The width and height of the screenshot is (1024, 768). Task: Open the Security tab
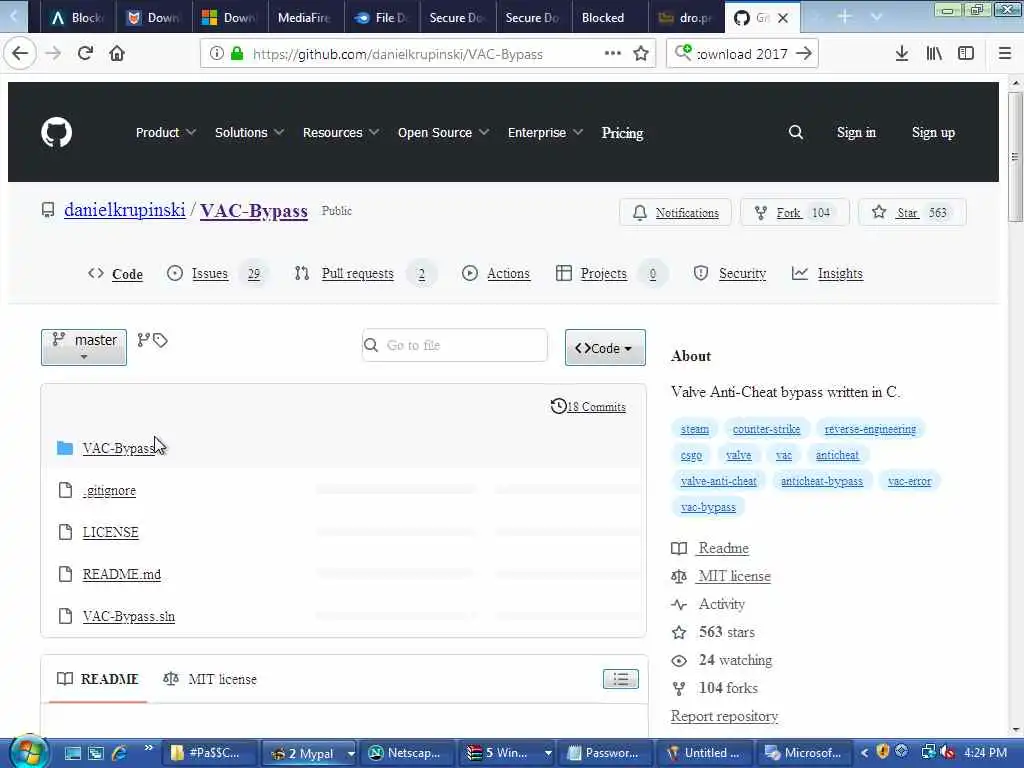point(729,274)
